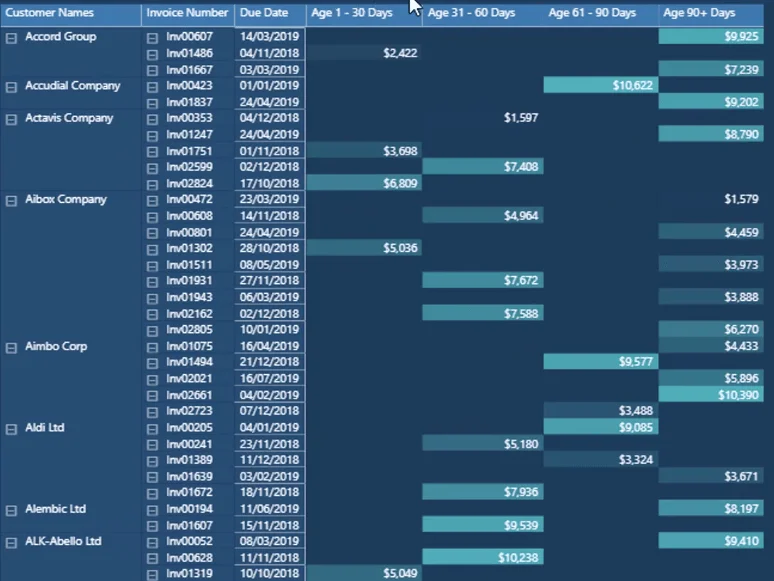Viewport: 774px width, 581px height.
Task: Collapse invoice Inv00608 row
Action: pos(153,217)
